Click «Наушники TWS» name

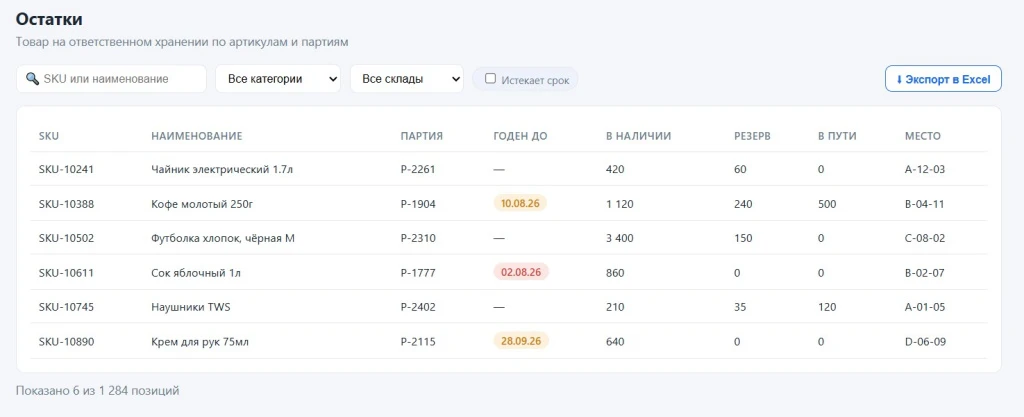coord(191,307)
